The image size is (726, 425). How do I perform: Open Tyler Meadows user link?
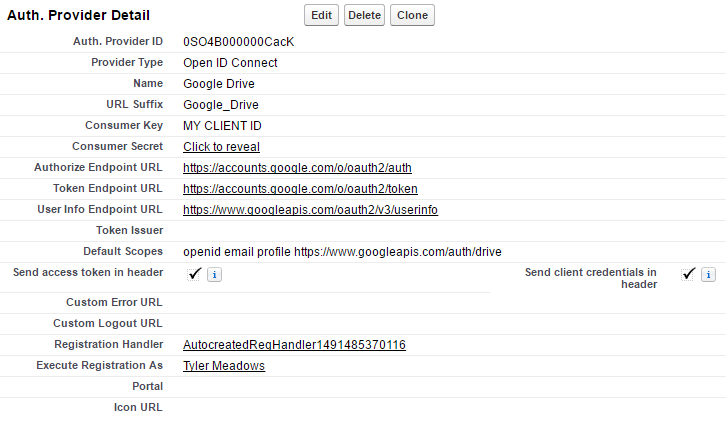pos(224,366)
